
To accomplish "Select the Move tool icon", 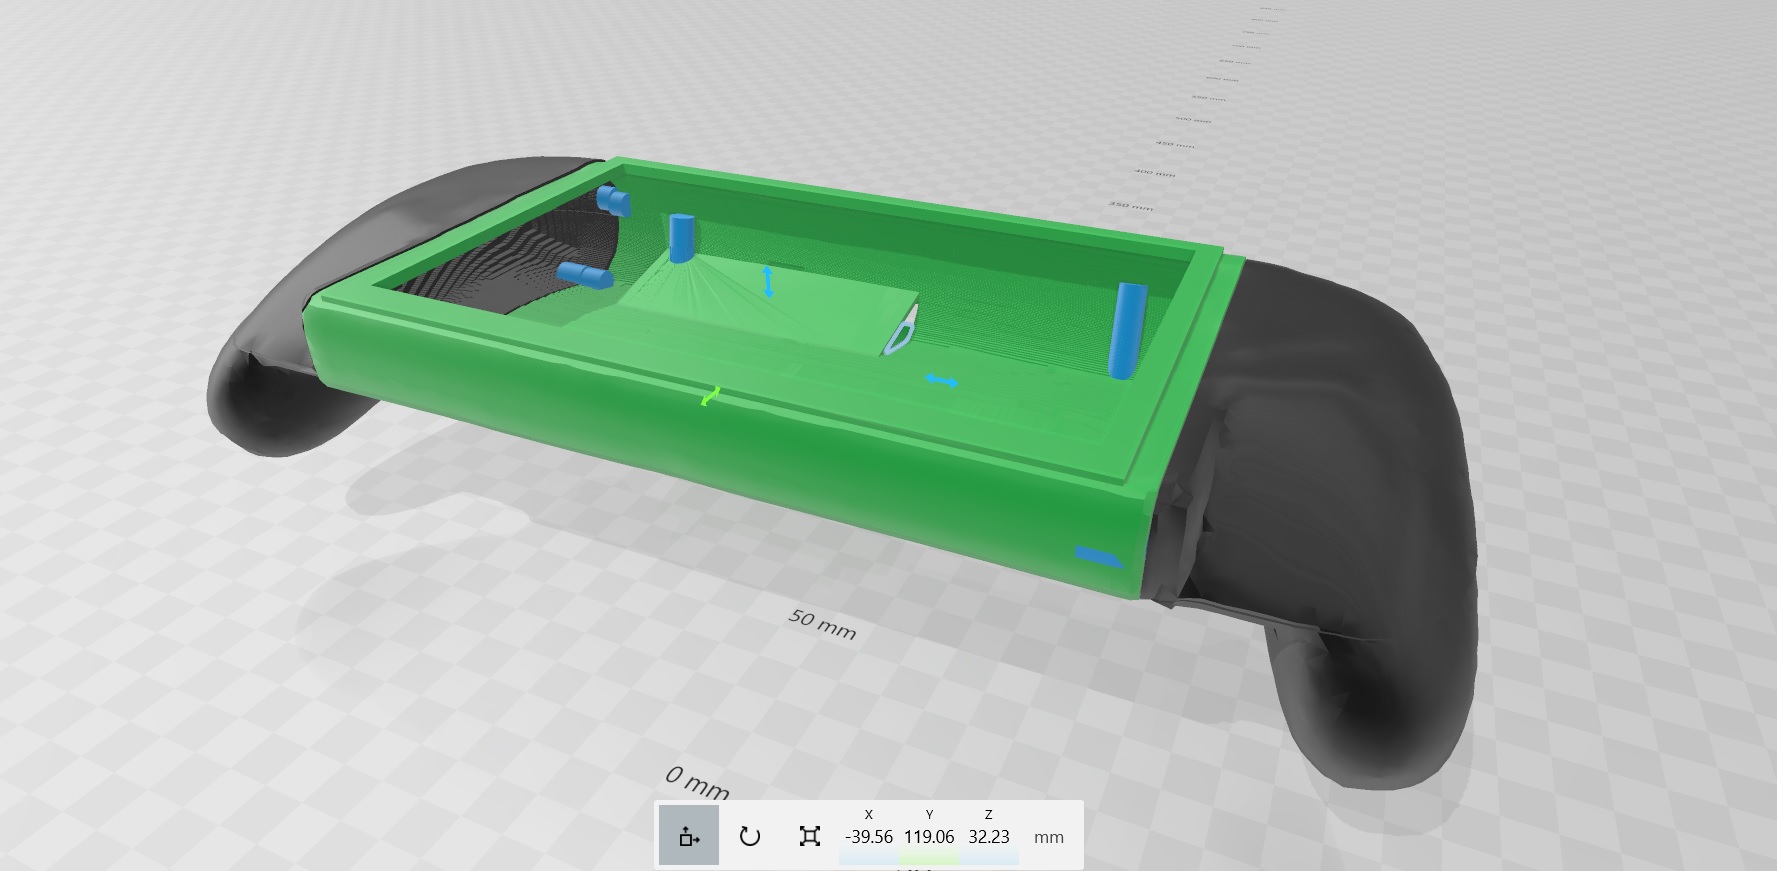I will click(x=689, y=836).
